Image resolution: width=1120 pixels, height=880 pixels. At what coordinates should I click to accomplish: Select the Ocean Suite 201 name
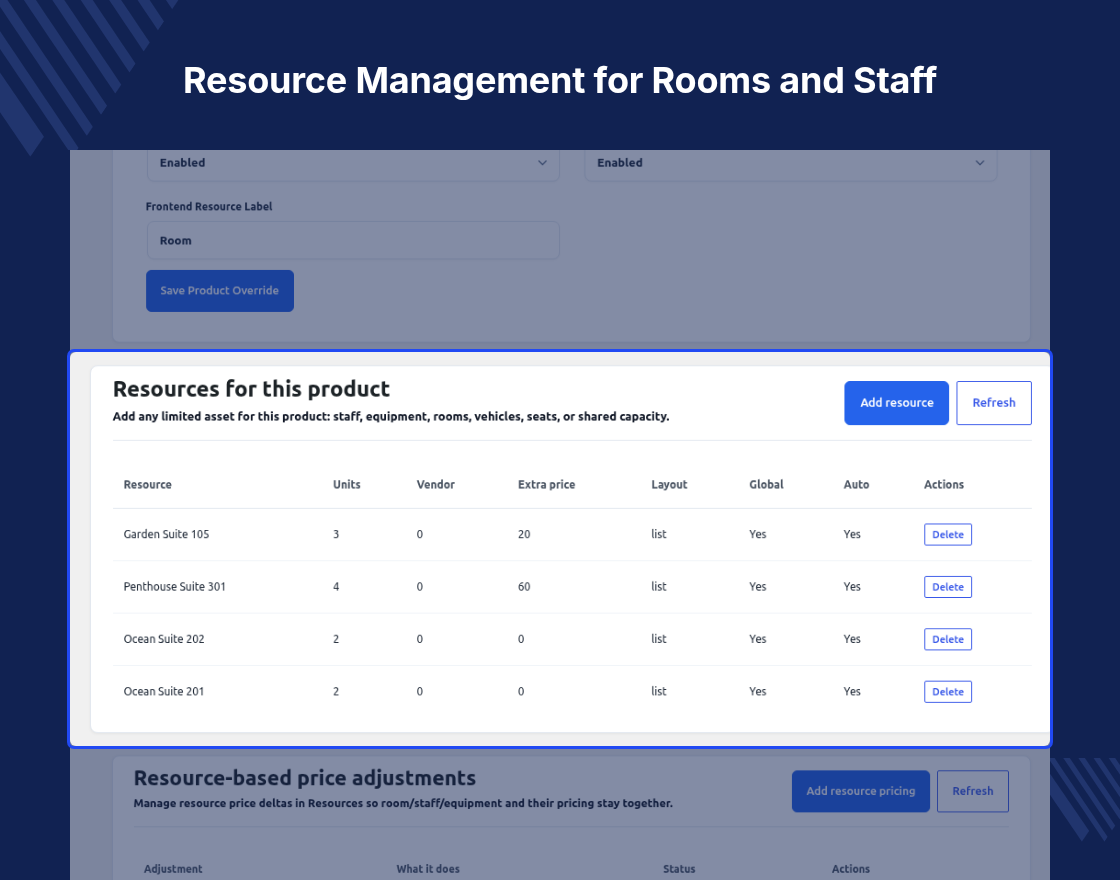(x=164, y=691)
